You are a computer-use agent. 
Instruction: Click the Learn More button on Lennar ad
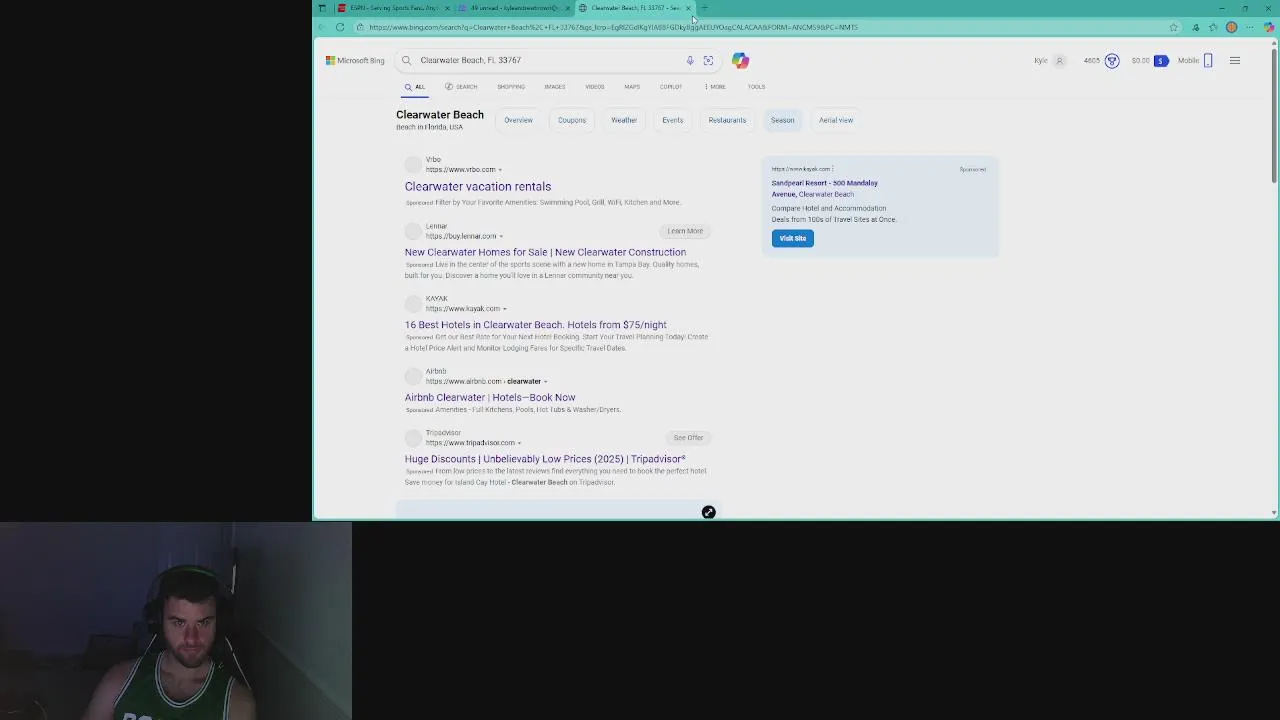pos(685,231)
